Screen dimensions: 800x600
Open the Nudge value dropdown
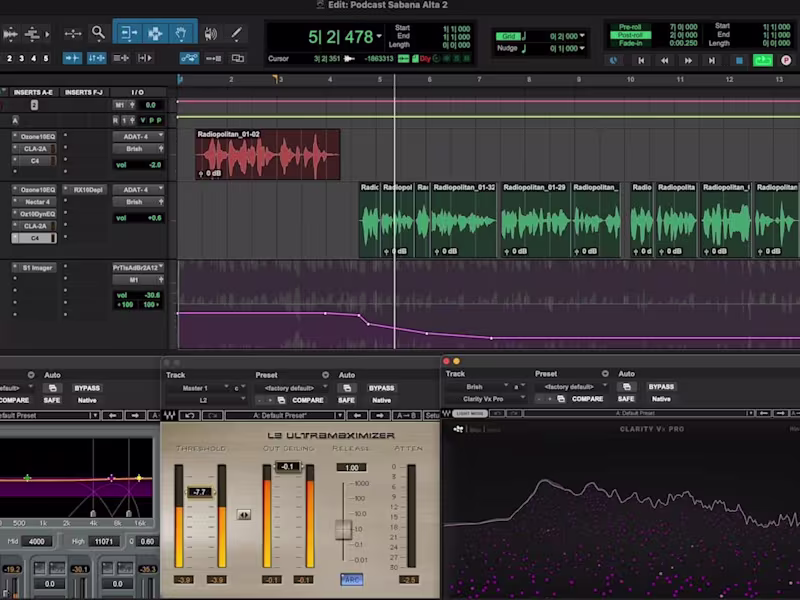pos(582,48)
